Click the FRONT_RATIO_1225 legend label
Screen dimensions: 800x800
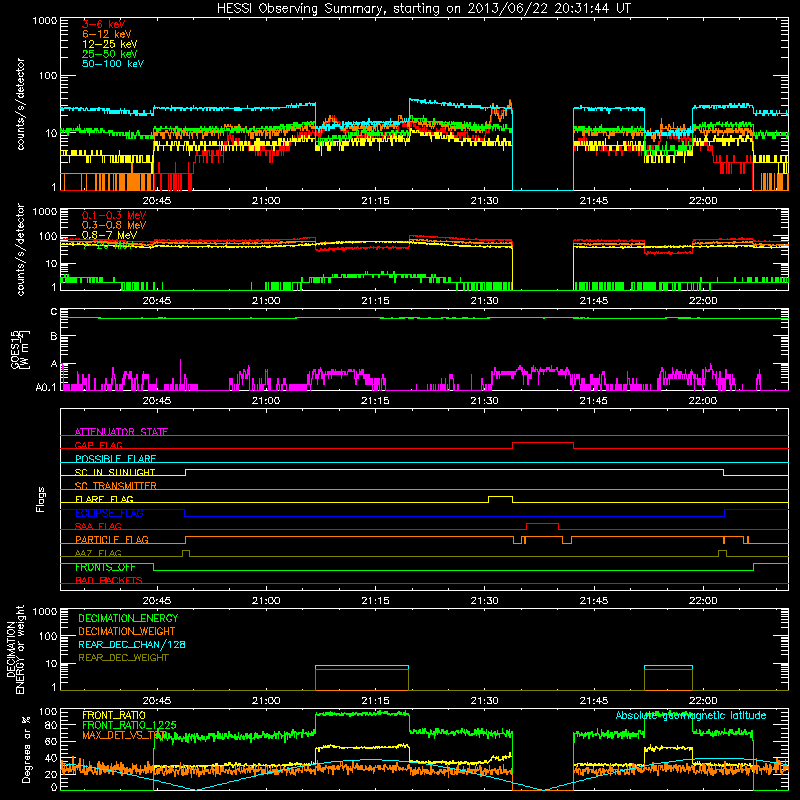[x=129, y=725]
